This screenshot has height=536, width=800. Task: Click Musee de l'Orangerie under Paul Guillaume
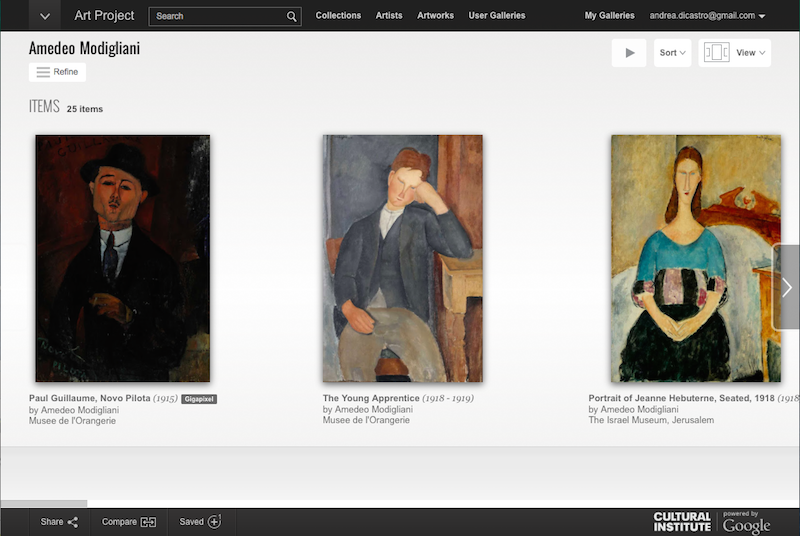(72, 421)
